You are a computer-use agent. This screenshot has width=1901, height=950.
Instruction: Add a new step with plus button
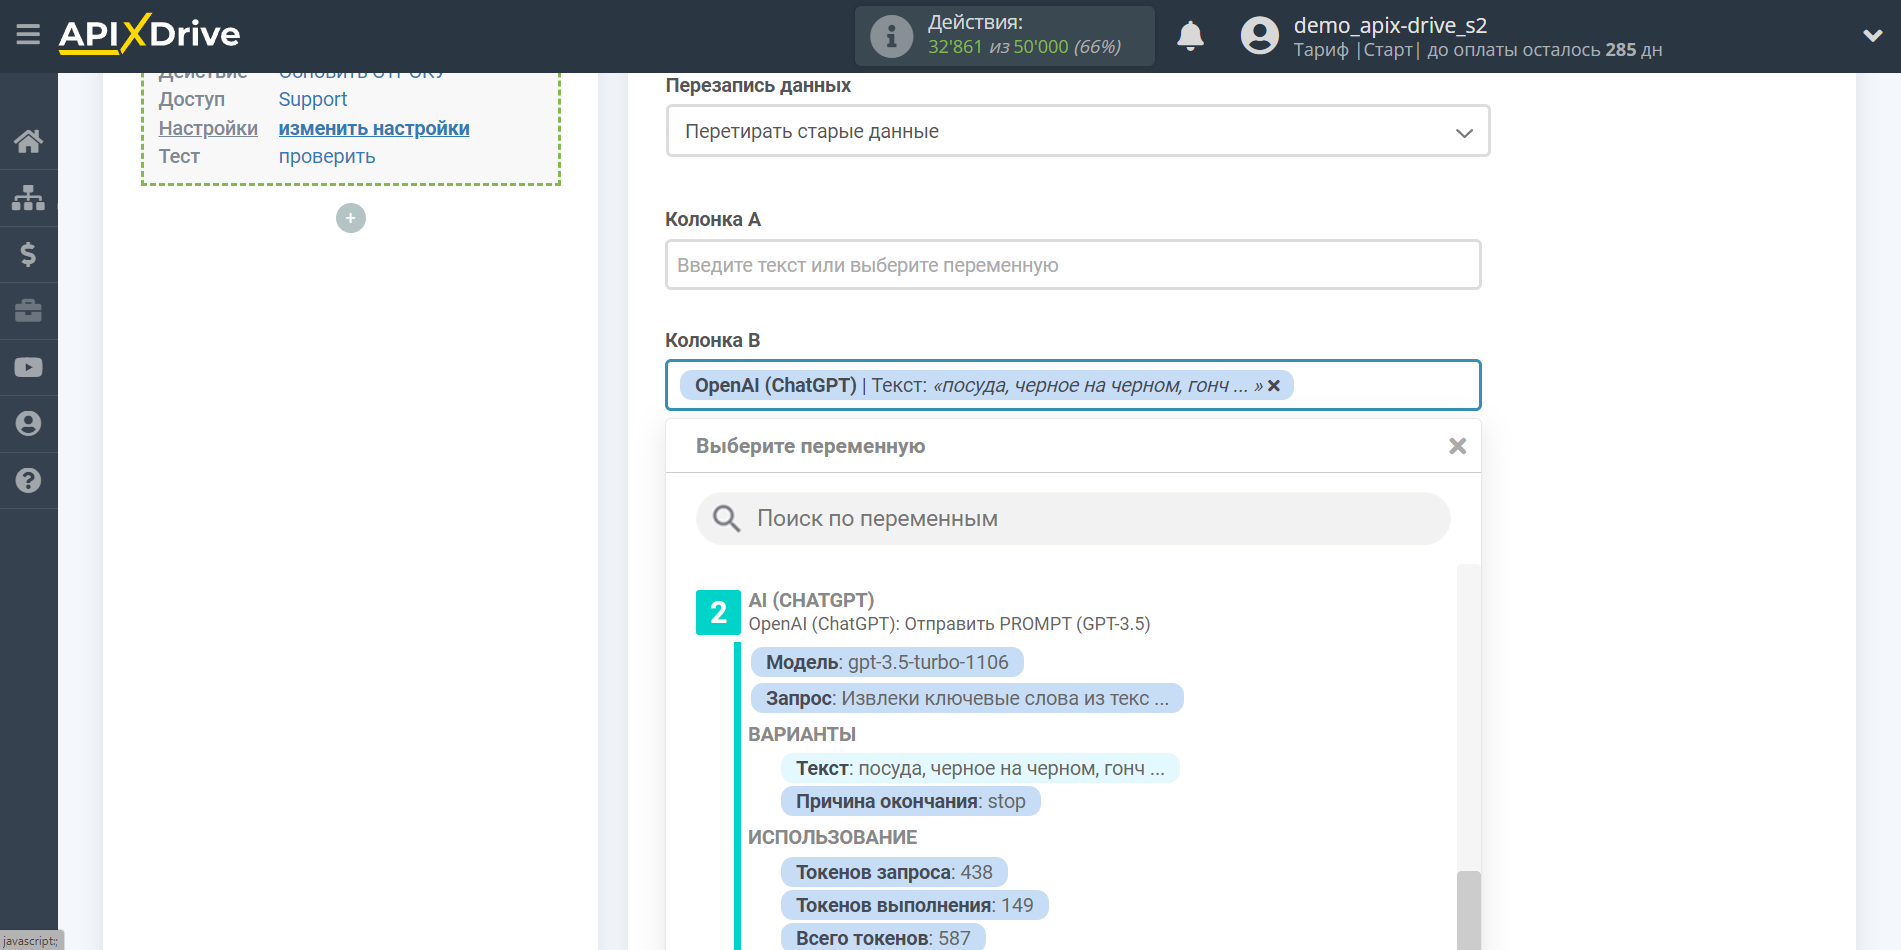point(351,218)
